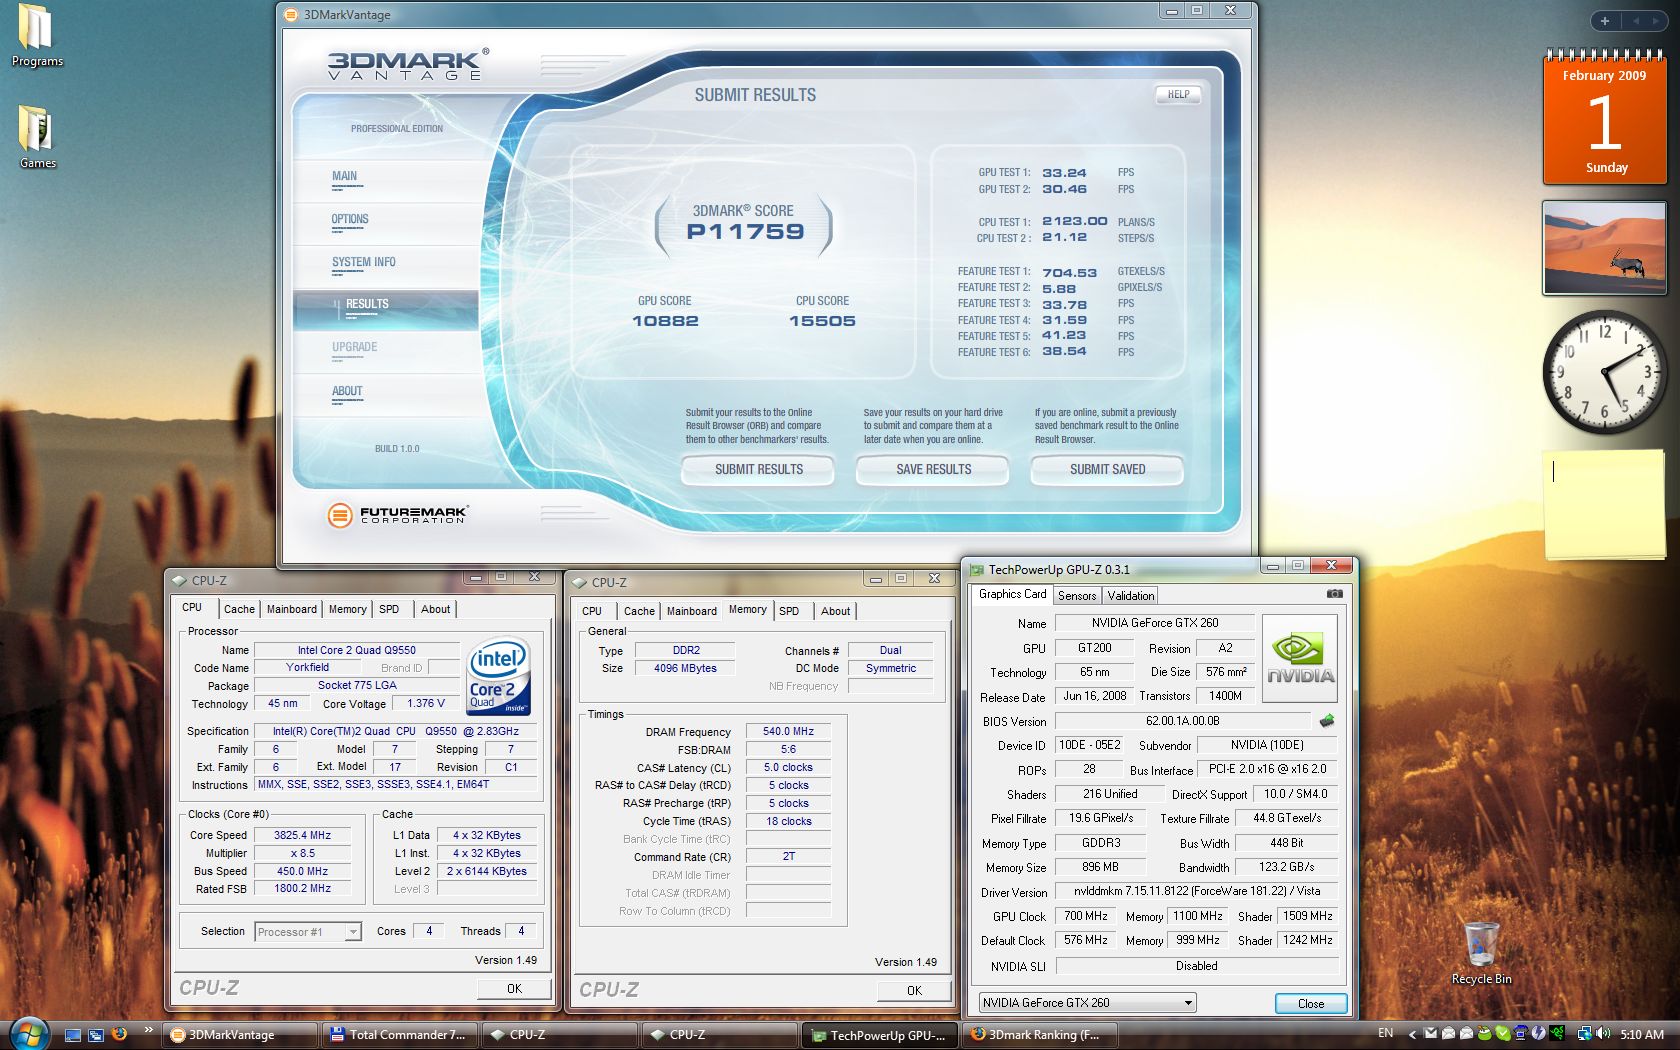Open MAIN section in 3DMark Vantage

pos(344,176)
